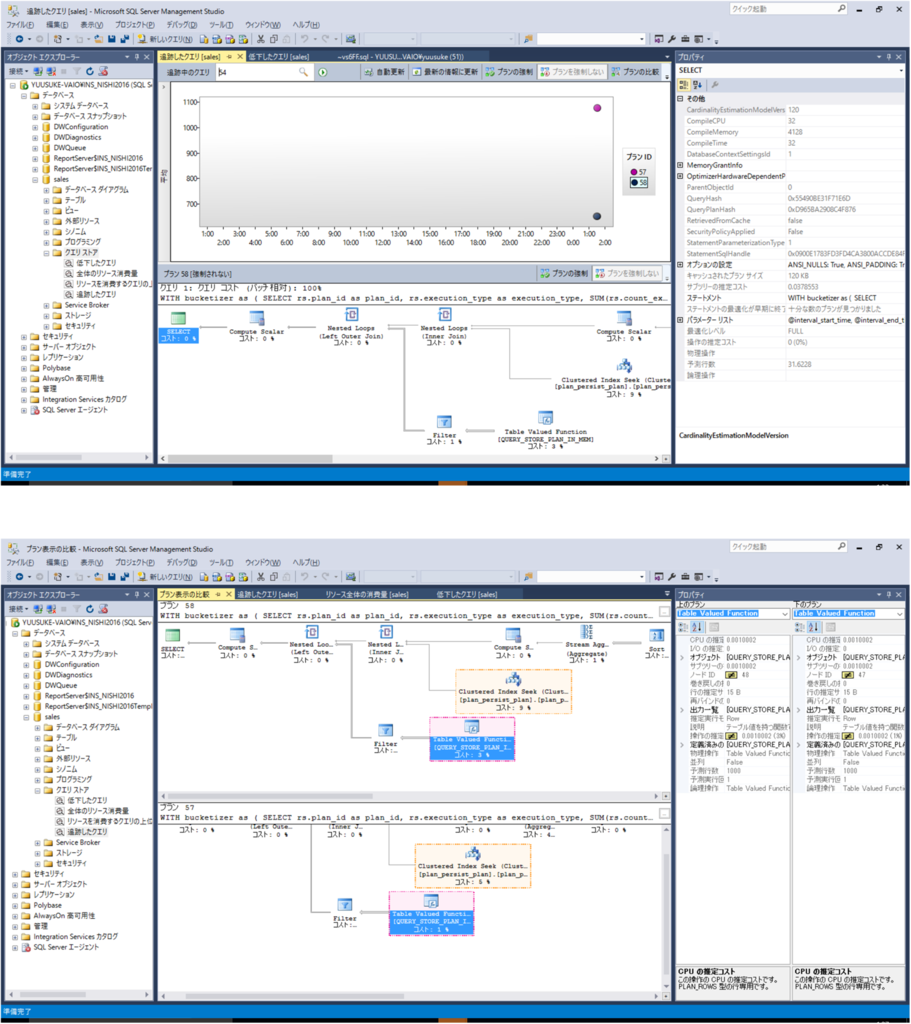The height and width of the screenshot is (1024, 911).
Task: Collapse the sales database node in top window tree
Action: click(x=35, y=180)
